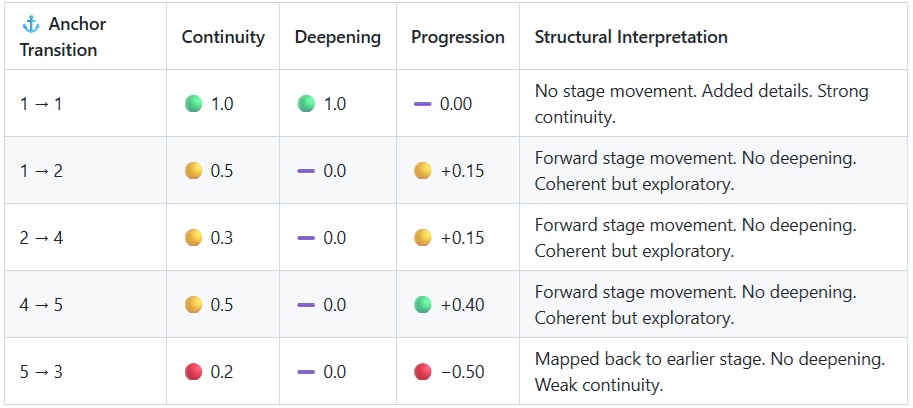
Task: Click the Deepening column header
Action: click(x=338, y=37)
